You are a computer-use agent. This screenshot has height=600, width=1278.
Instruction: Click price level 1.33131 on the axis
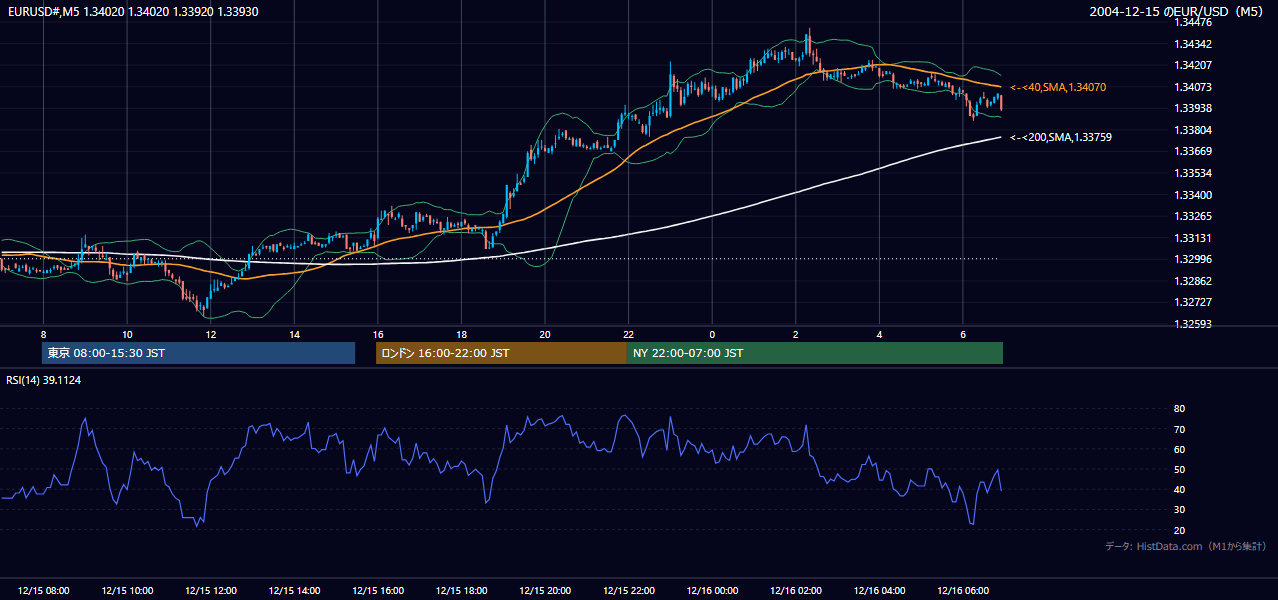(x=1193, y=238)
